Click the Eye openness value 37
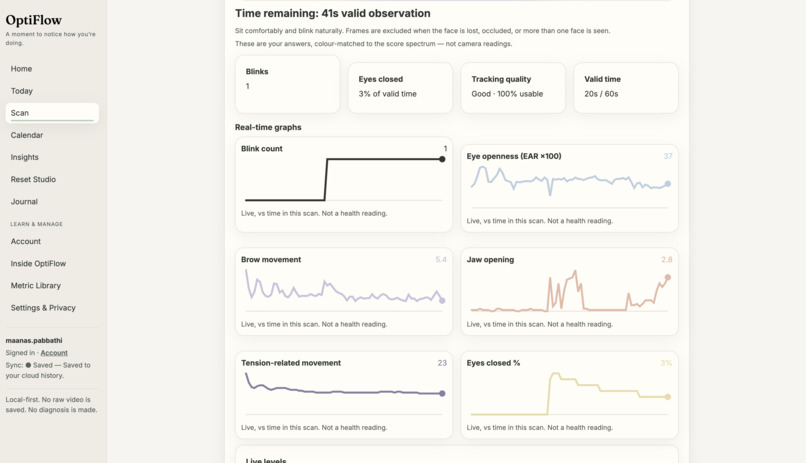Screen dimensions: 806x463 pos(668,156)
